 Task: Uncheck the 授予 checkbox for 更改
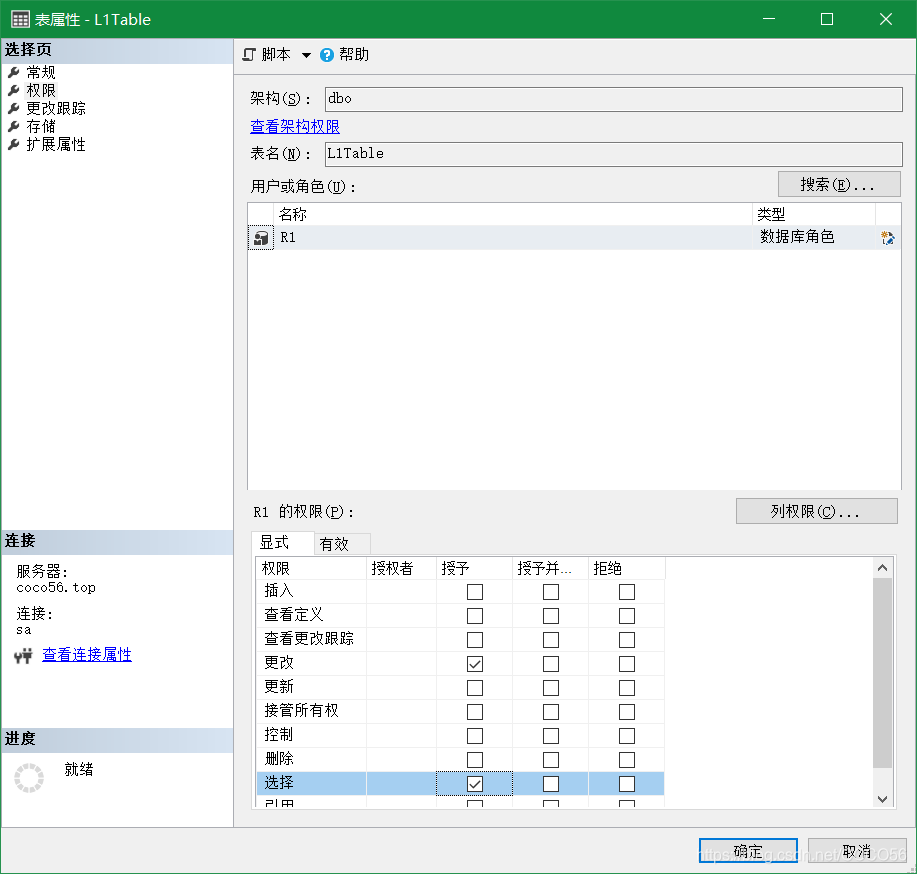click(474, 663)
